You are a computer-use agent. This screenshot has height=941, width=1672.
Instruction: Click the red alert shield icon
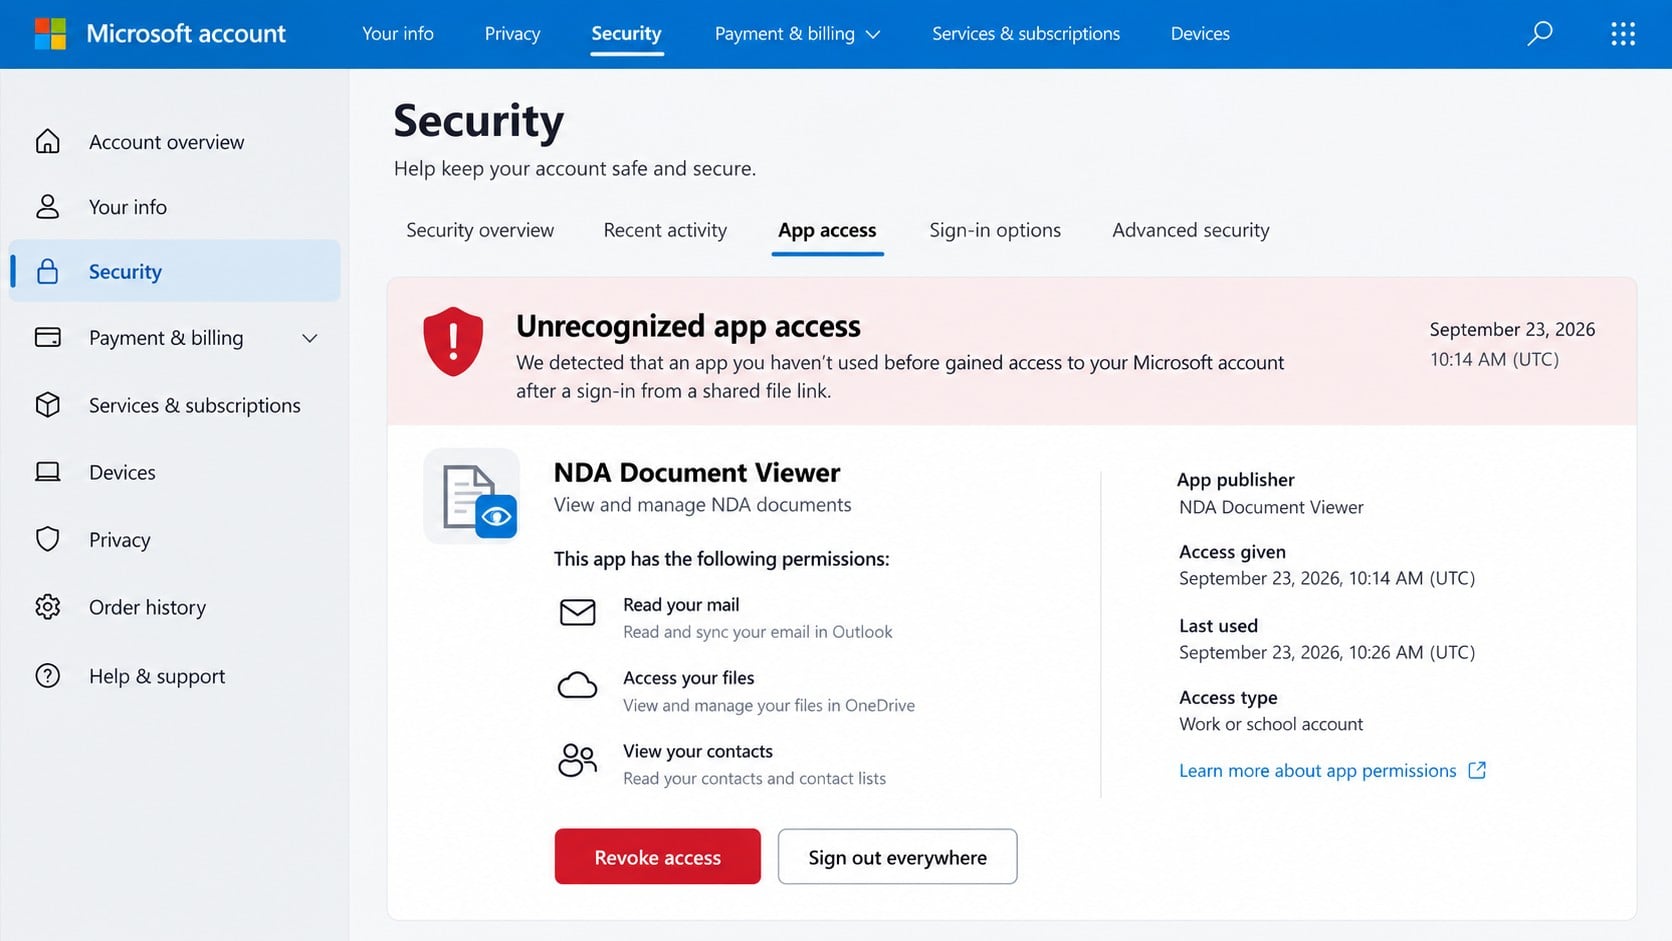[453, 342]
